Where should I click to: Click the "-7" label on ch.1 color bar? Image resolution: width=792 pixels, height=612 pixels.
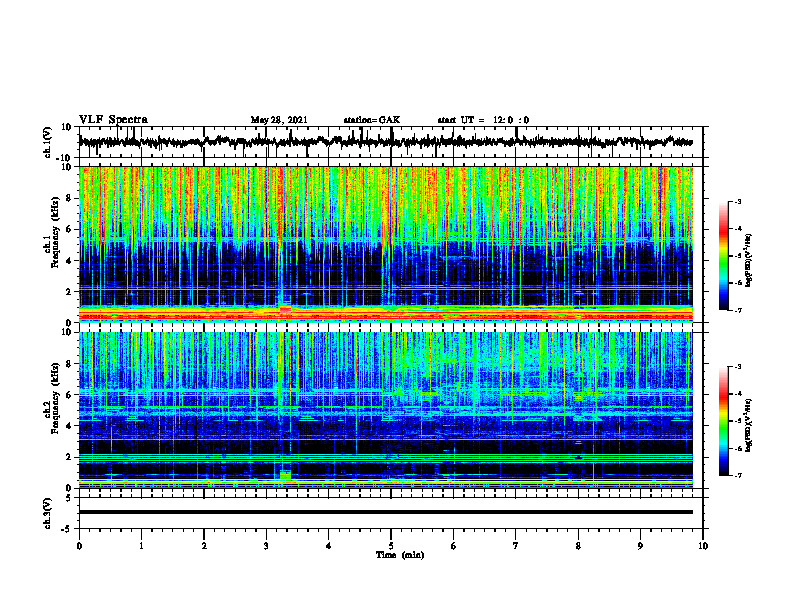coord(738,310)
